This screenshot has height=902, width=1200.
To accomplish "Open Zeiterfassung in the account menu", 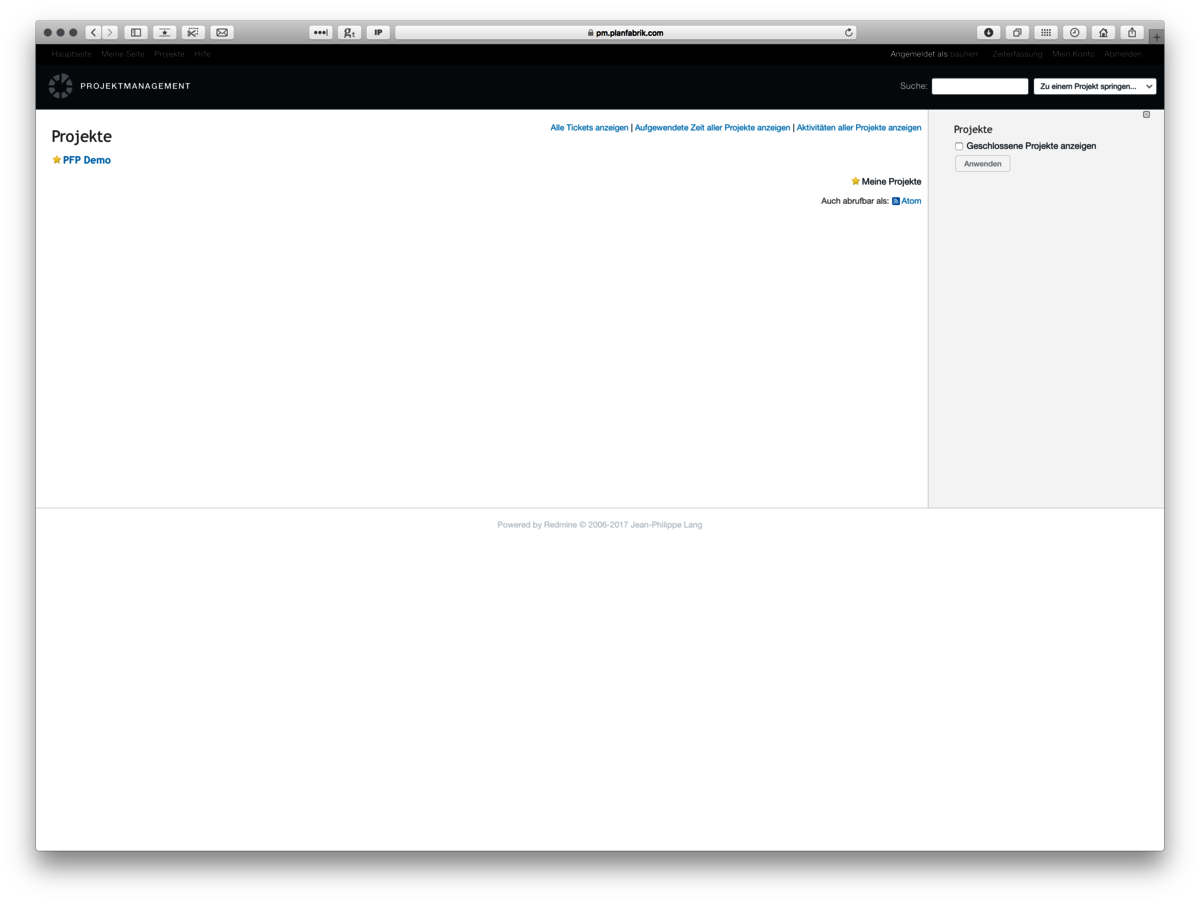I will (1017, 54).
